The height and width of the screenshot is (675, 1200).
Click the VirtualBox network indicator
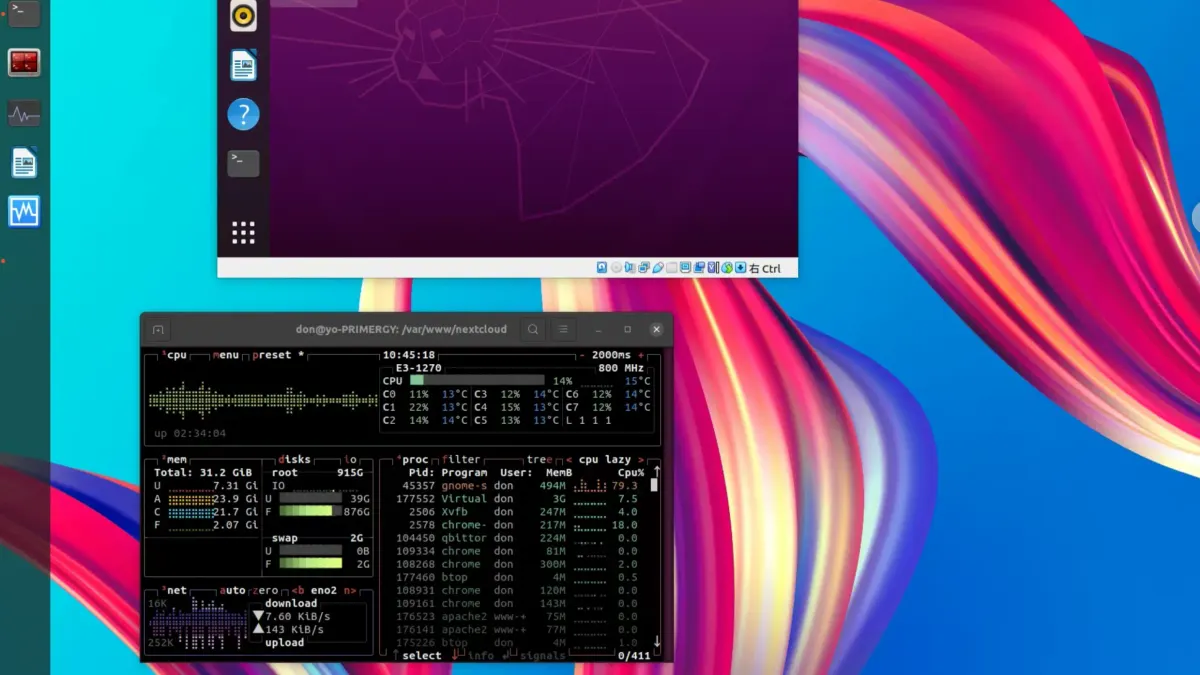644,268
